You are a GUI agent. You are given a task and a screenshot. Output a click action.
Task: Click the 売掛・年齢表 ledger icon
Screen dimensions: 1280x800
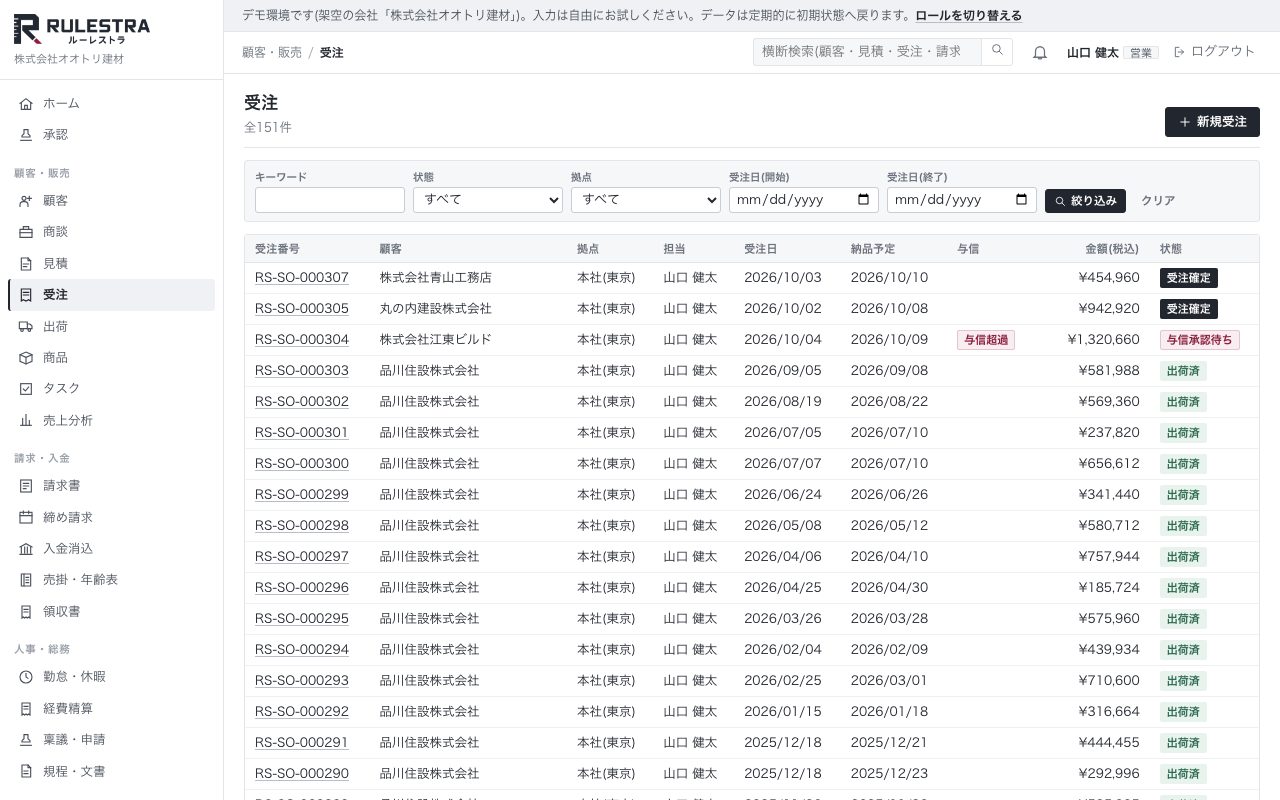click(x=26, y=580)
